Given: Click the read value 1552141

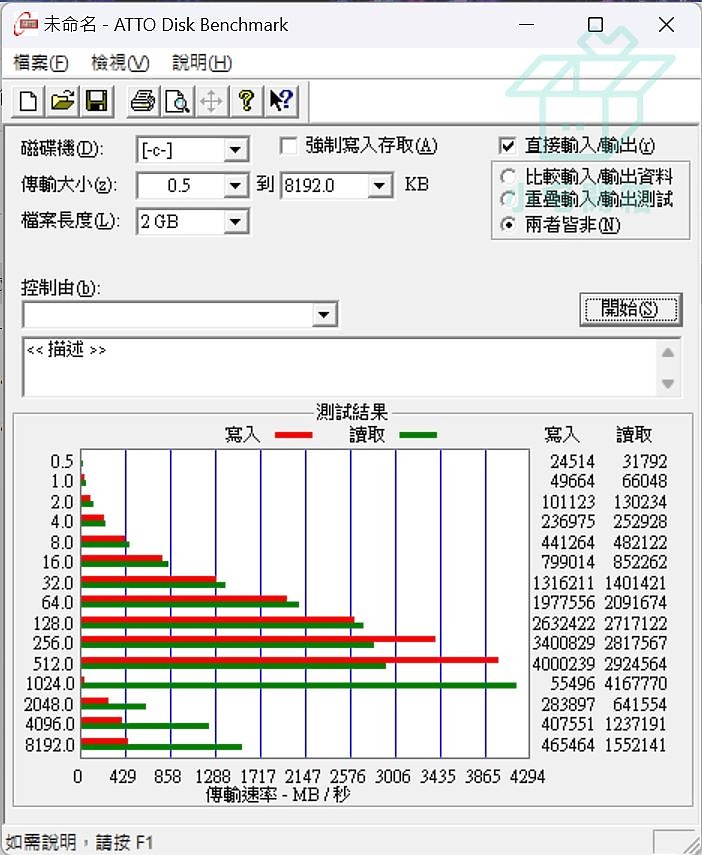Looking at the screenshot, I should [x=635, y=744].
